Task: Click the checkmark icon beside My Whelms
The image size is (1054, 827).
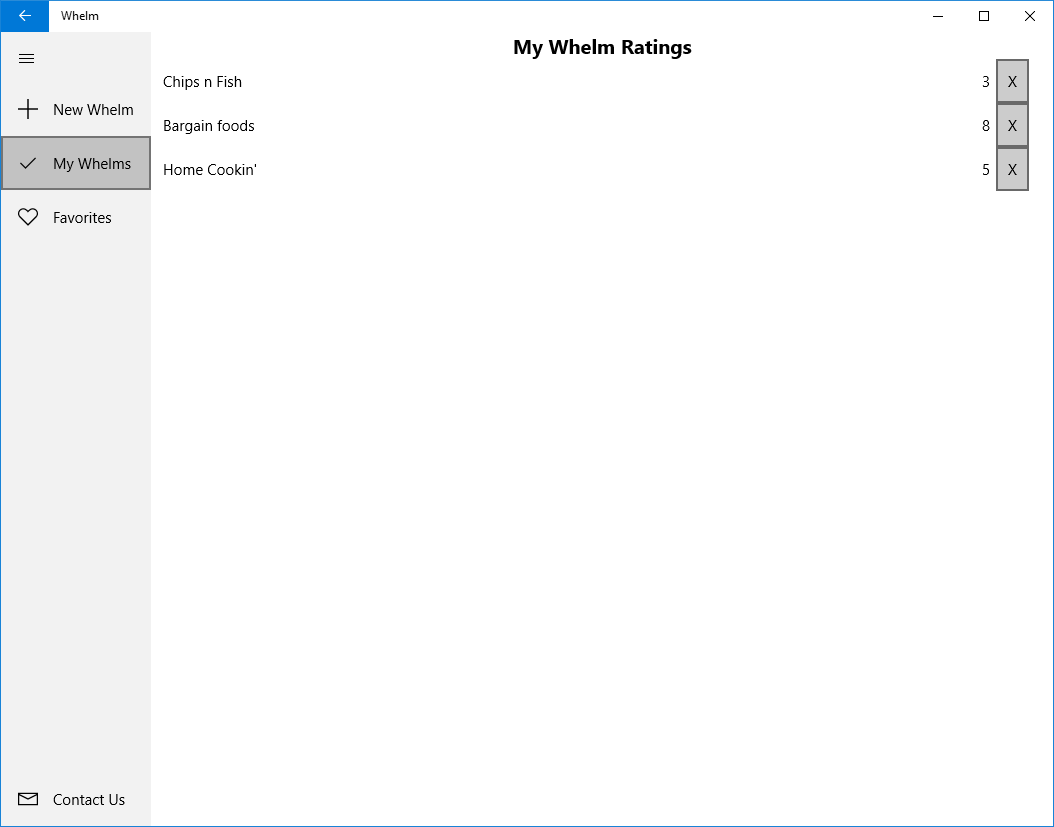Action: click(28, 163)
